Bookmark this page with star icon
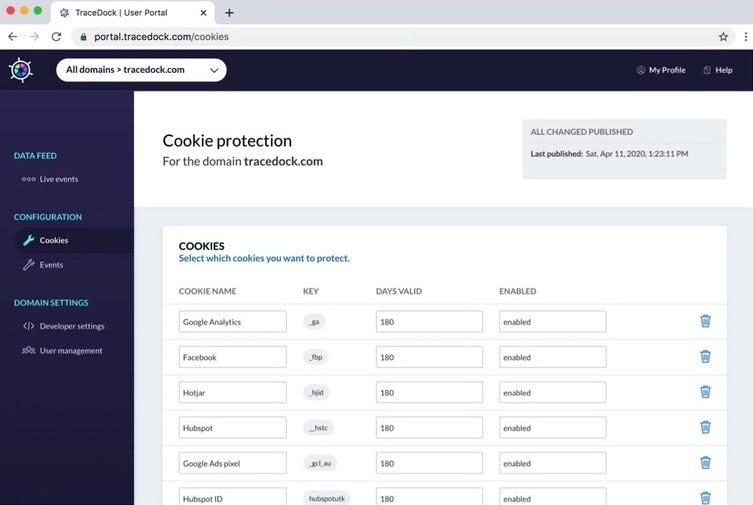The image size is (753, 505). (723, 36)
